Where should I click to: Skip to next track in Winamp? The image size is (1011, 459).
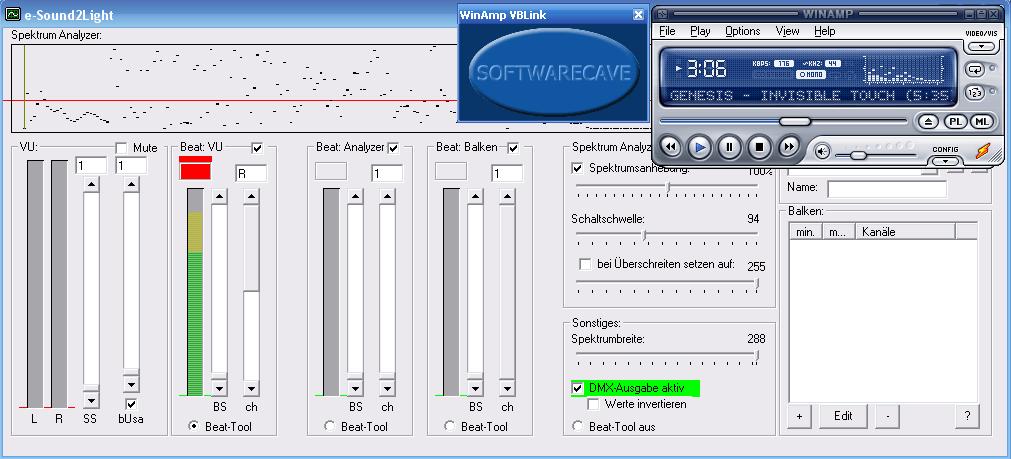pyautogui.click(x=789, y=148)
